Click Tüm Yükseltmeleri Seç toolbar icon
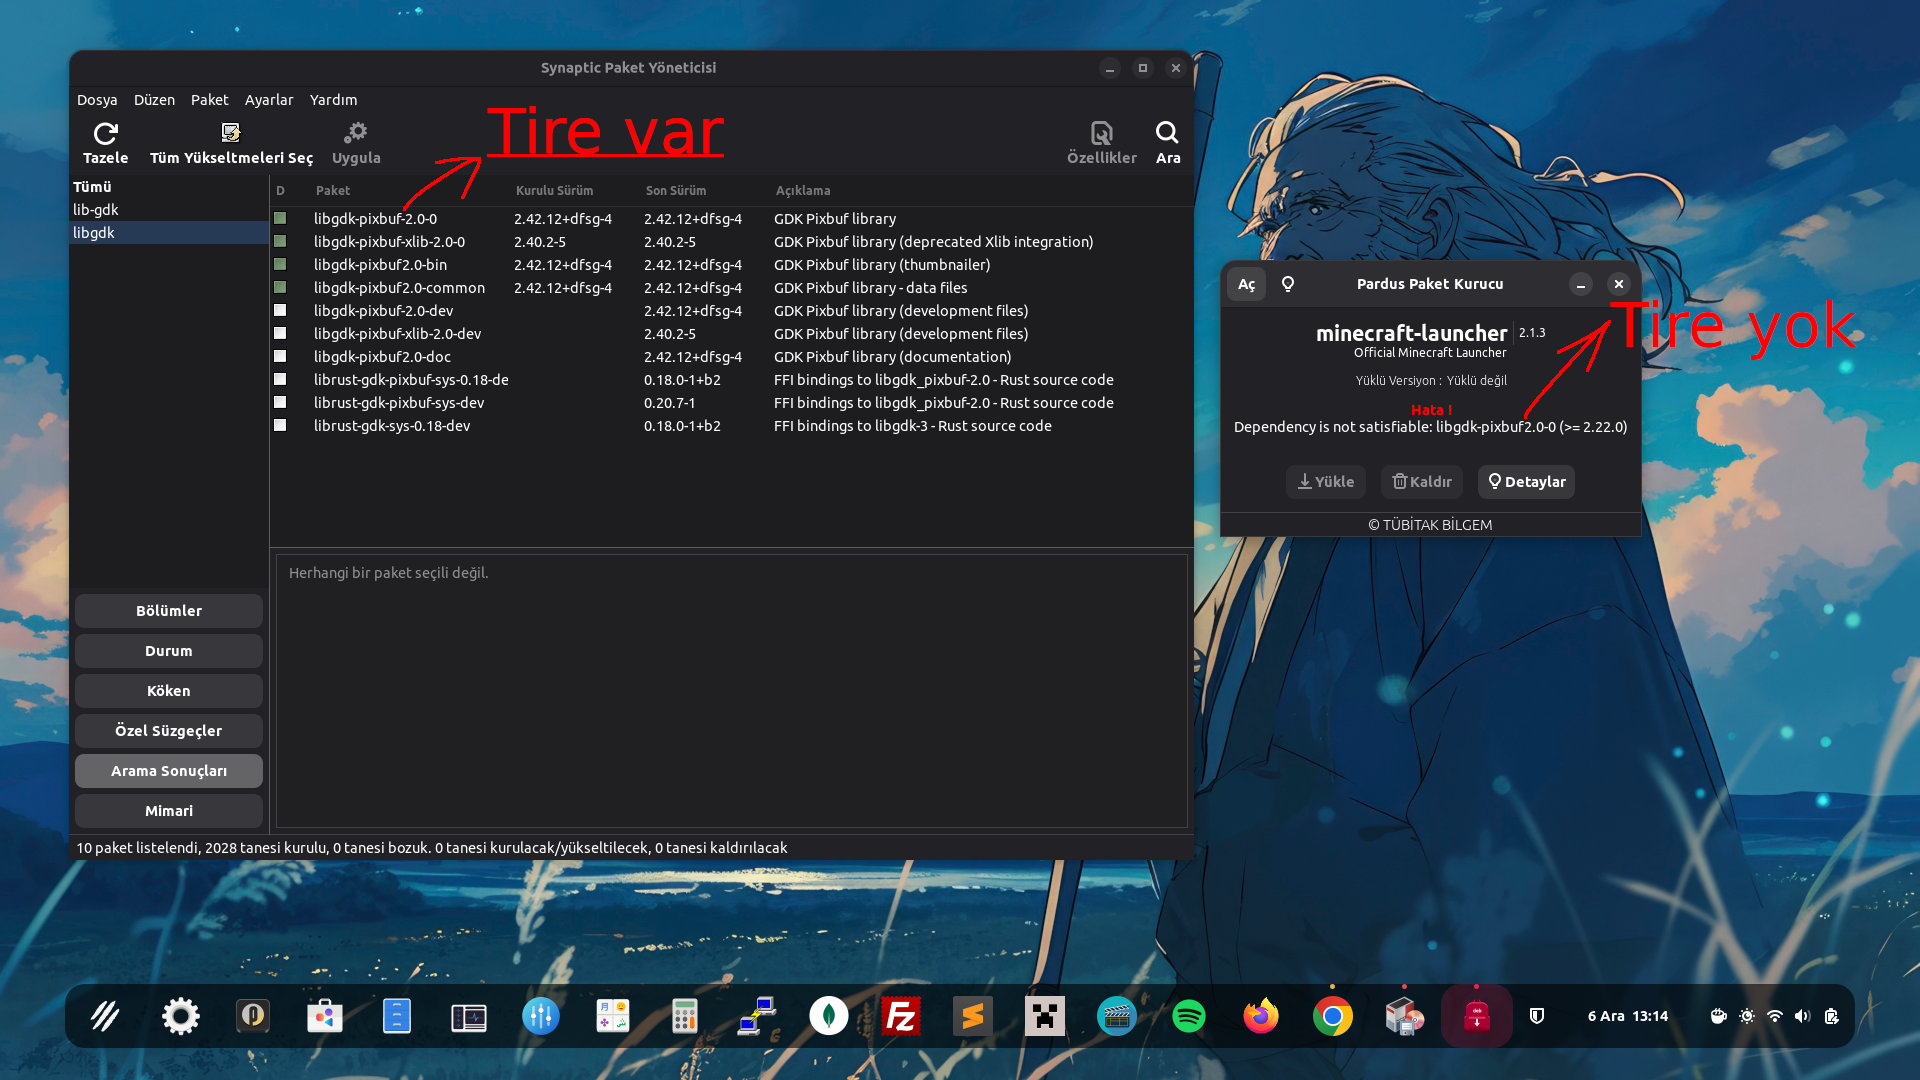The width and height of the screenshot is (1920, 1080). click(231, 133)
